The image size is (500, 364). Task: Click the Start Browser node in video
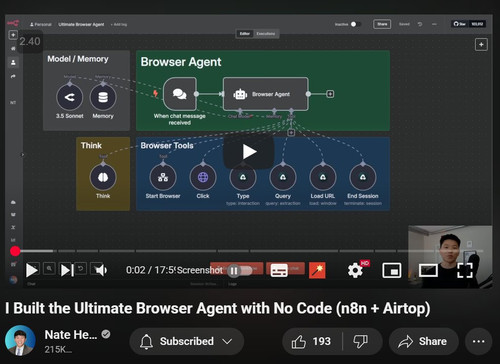point(163,177)
